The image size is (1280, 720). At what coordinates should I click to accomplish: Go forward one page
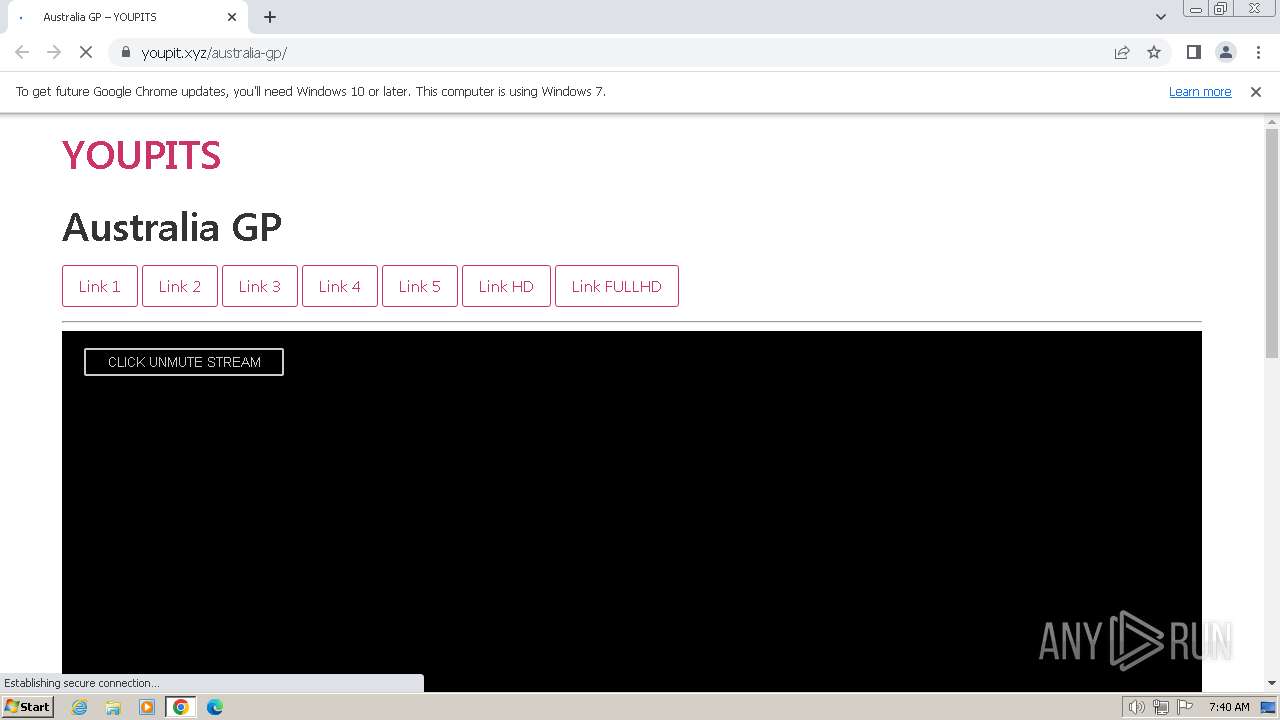(x=54, y=52)
